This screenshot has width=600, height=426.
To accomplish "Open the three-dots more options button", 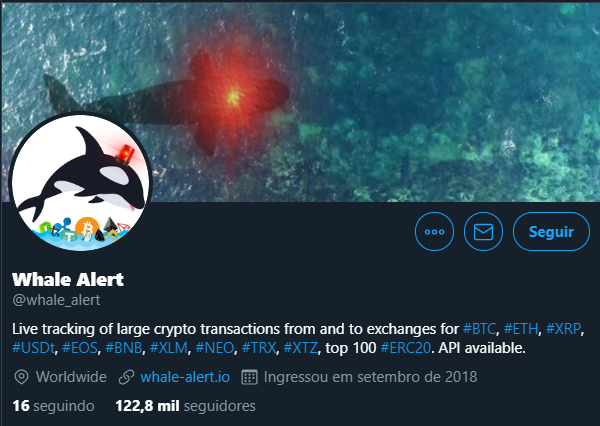I will [x=434, y=232].
